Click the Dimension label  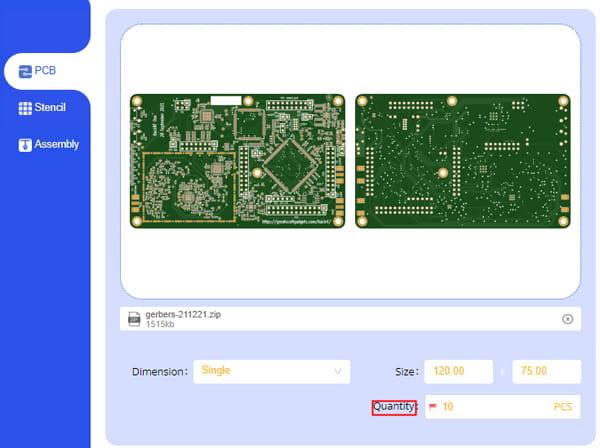point(160,372)
